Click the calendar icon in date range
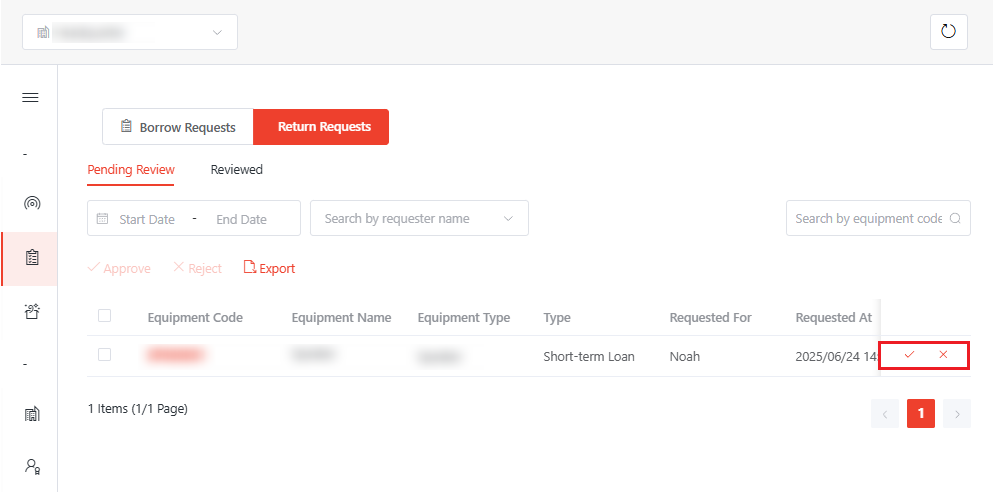Image resolution: width=993 pixels, height=492 pixels. [x=102, y=218]
